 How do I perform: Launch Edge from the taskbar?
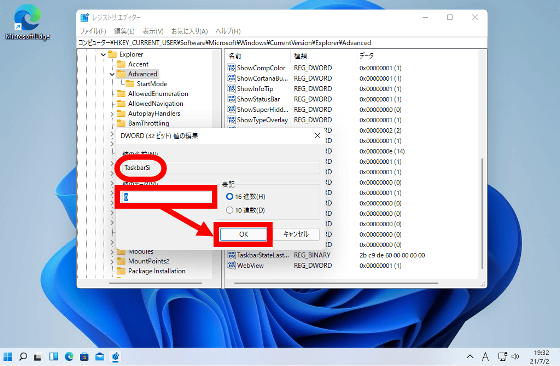click(69, 357)
